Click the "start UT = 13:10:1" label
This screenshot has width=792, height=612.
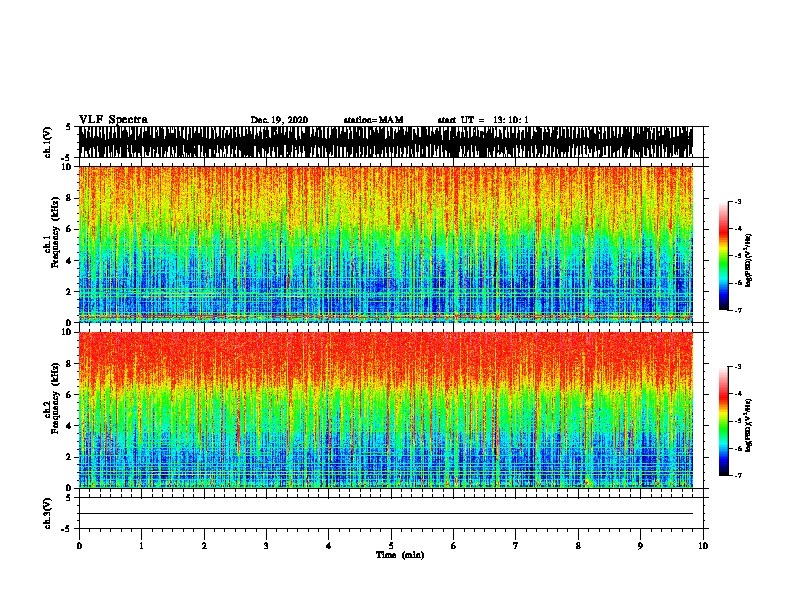(x=483, y=120)
